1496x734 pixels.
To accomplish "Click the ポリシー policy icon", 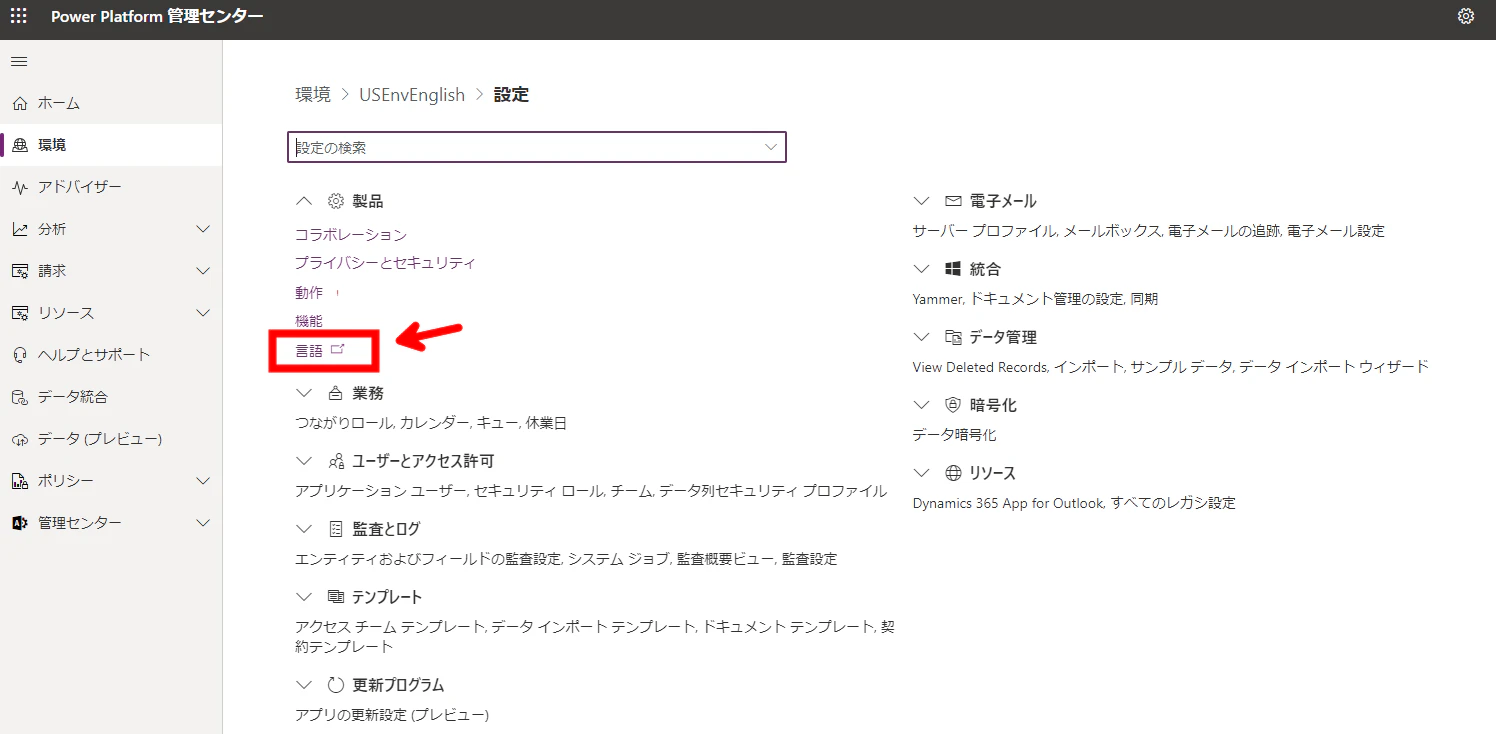I will click(x=19, y=481).
